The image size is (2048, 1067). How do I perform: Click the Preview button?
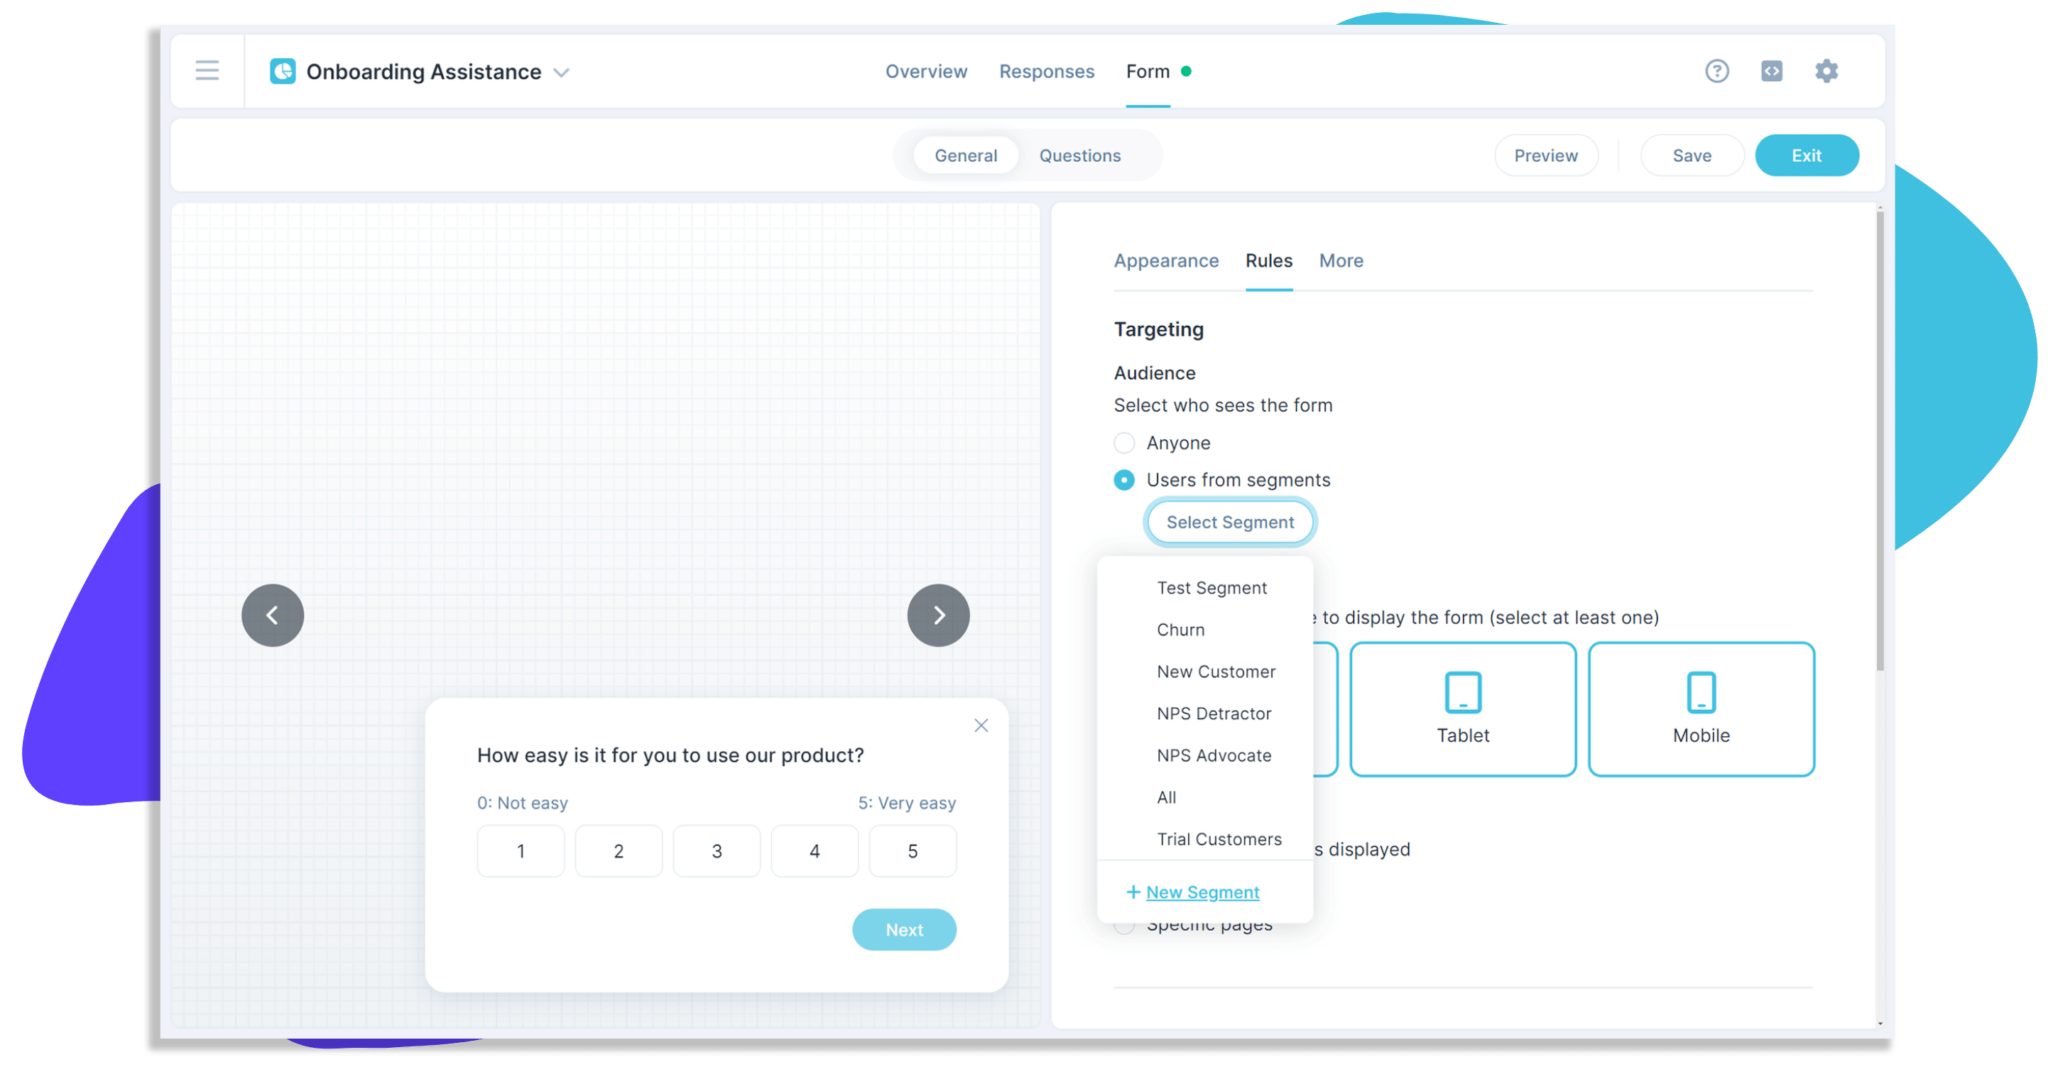(x=1545, y=156)
